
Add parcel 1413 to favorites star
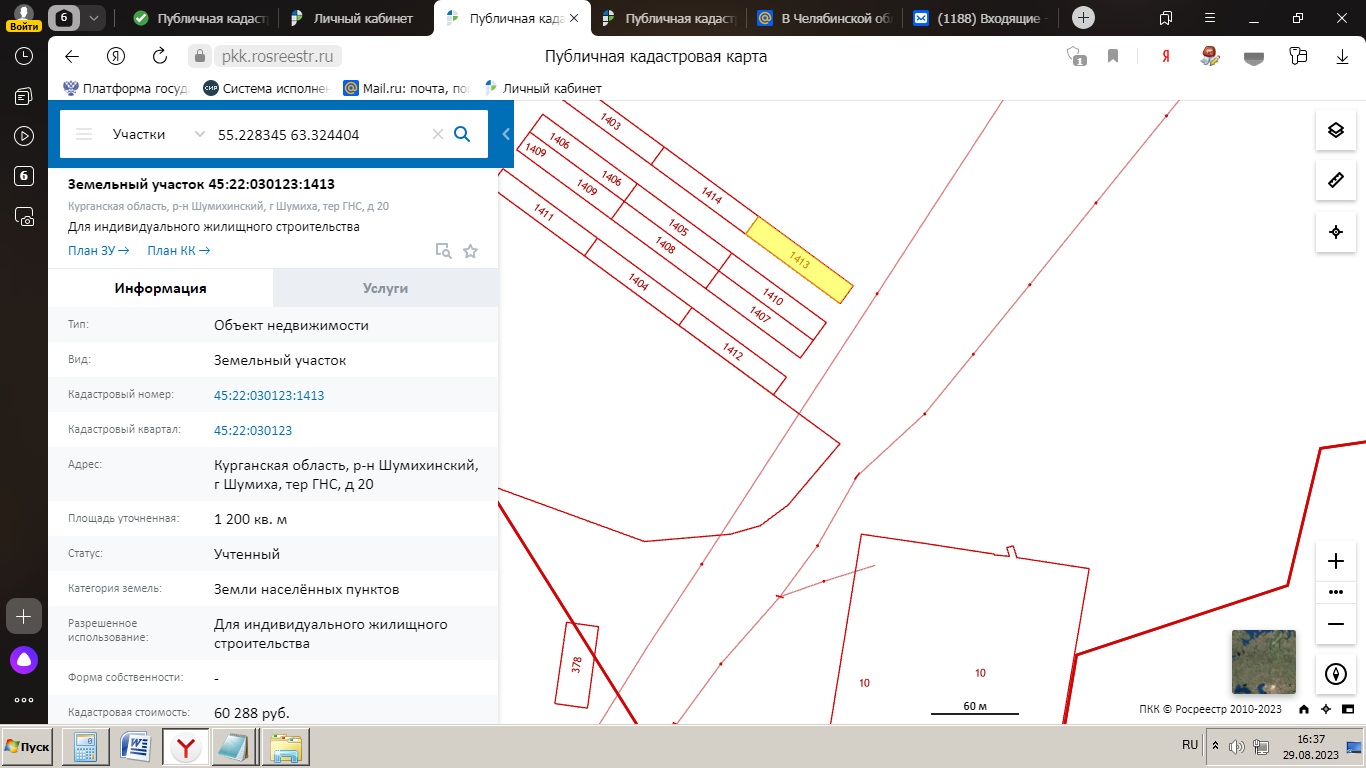tap(470, 251)
